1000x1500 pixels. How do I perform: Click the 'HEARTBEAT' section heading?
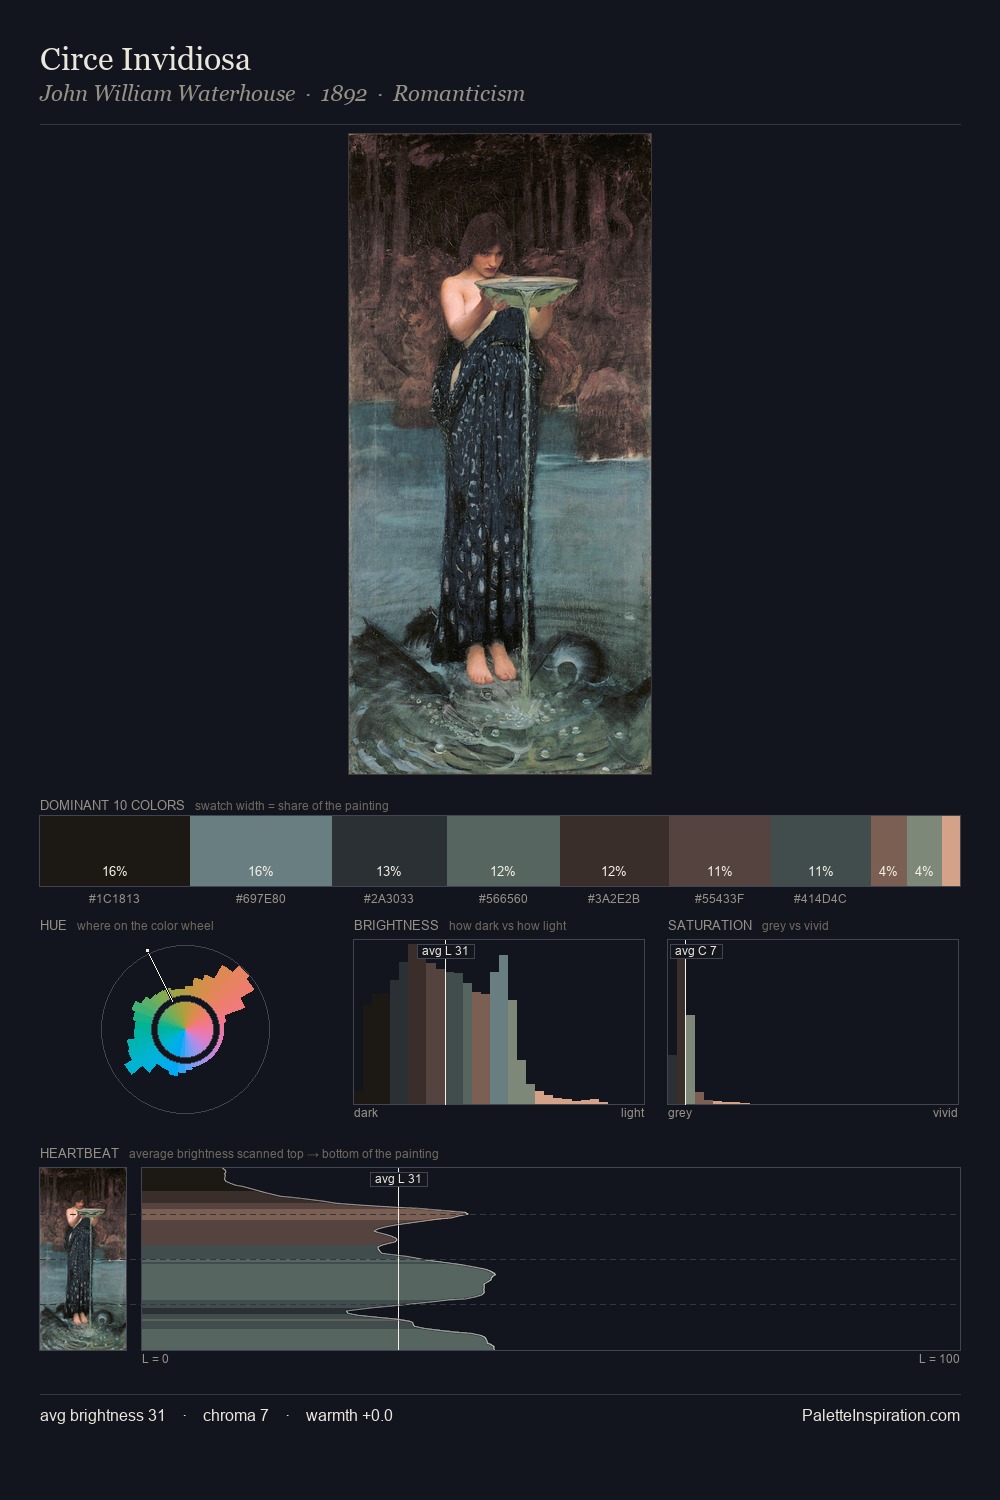79,1153
